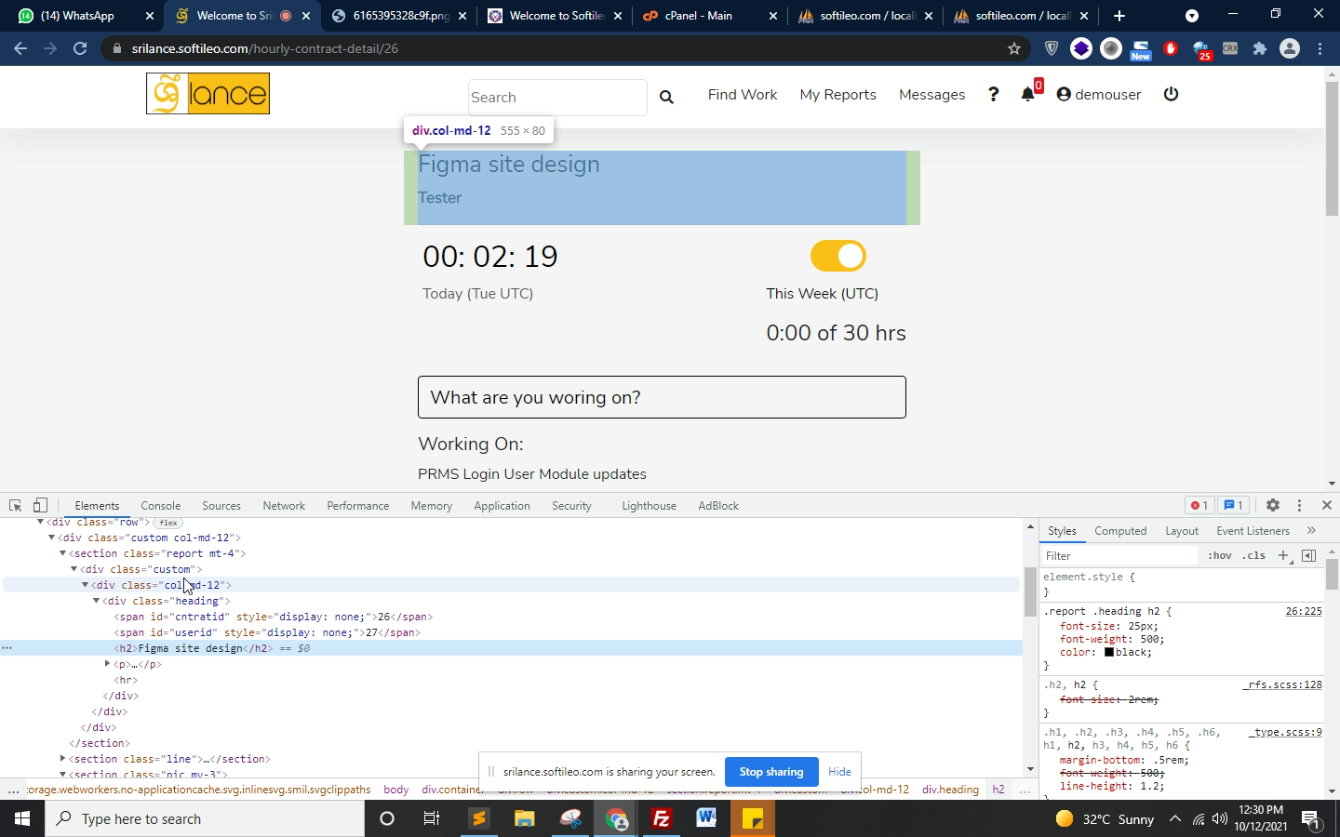Switch to the Console tab

tap(160, 506)
